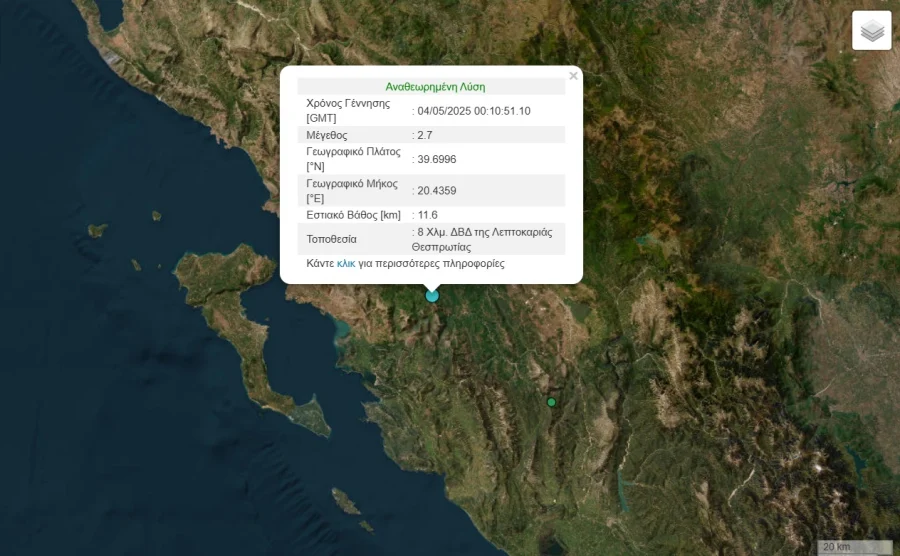Click the 'Χρόνος Γέννησης [GMT]' label
Viewport: 900px width, 556px height.
pyautogui.click(x=338, y=111)
